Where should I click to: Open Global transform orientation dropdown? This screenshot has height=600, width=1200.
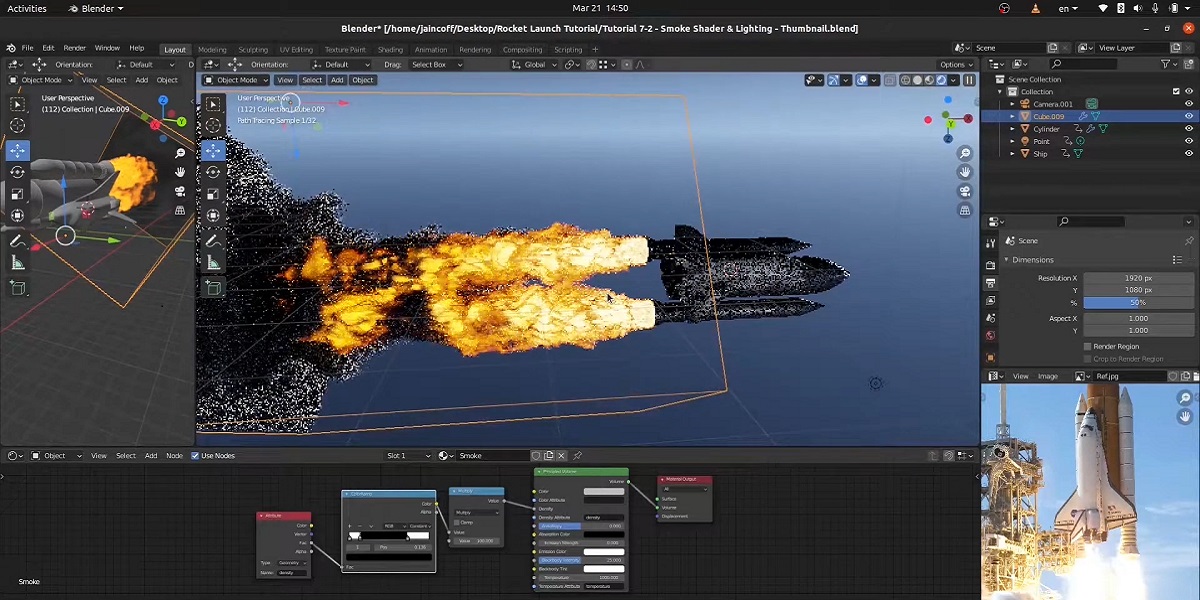[x=535, y=64]
